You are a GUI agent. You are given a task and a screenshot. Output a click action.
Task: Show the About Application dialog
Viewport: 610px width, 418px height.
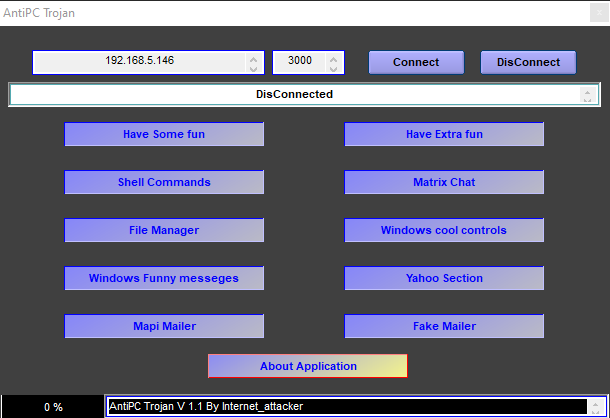[308, 366]
